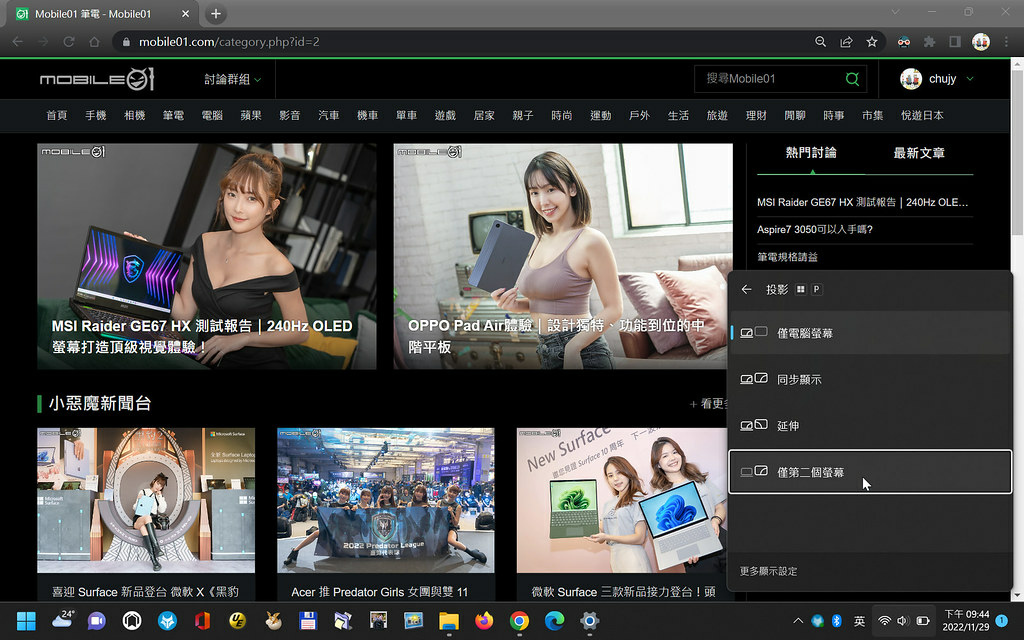The image size is (1024, 640).
Task: Click the Bluetooth tray icon
Action: click(837, 620)
